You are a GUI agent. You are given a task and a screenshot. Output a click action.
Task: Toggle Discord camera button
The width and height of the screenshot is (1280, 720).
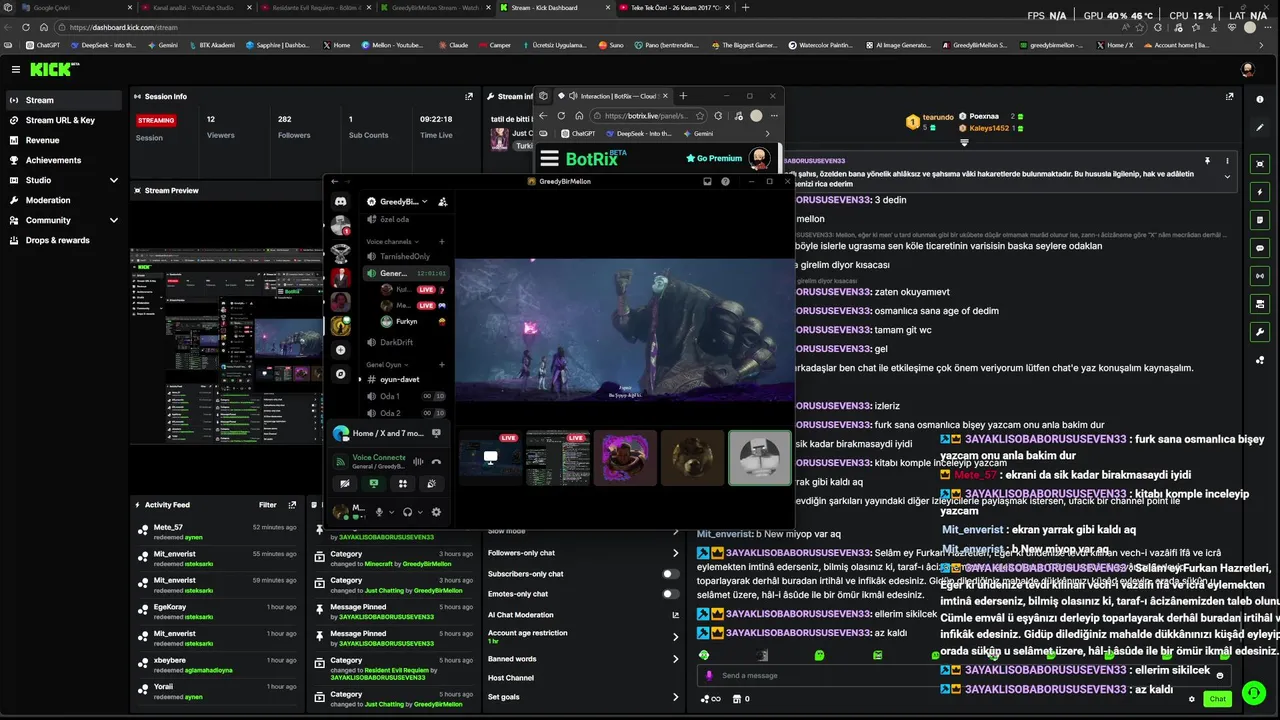tap(345, 484)
